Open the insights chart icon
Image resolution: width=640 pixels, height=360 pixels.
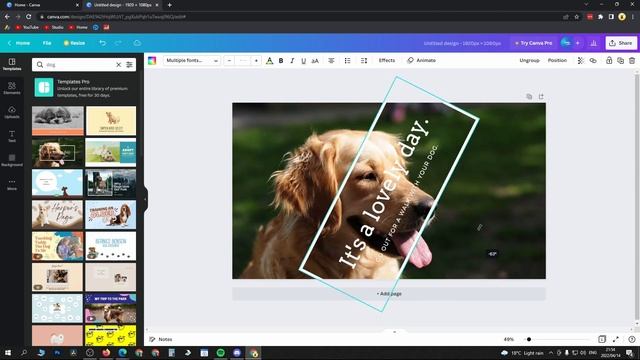tap(593, 43)
